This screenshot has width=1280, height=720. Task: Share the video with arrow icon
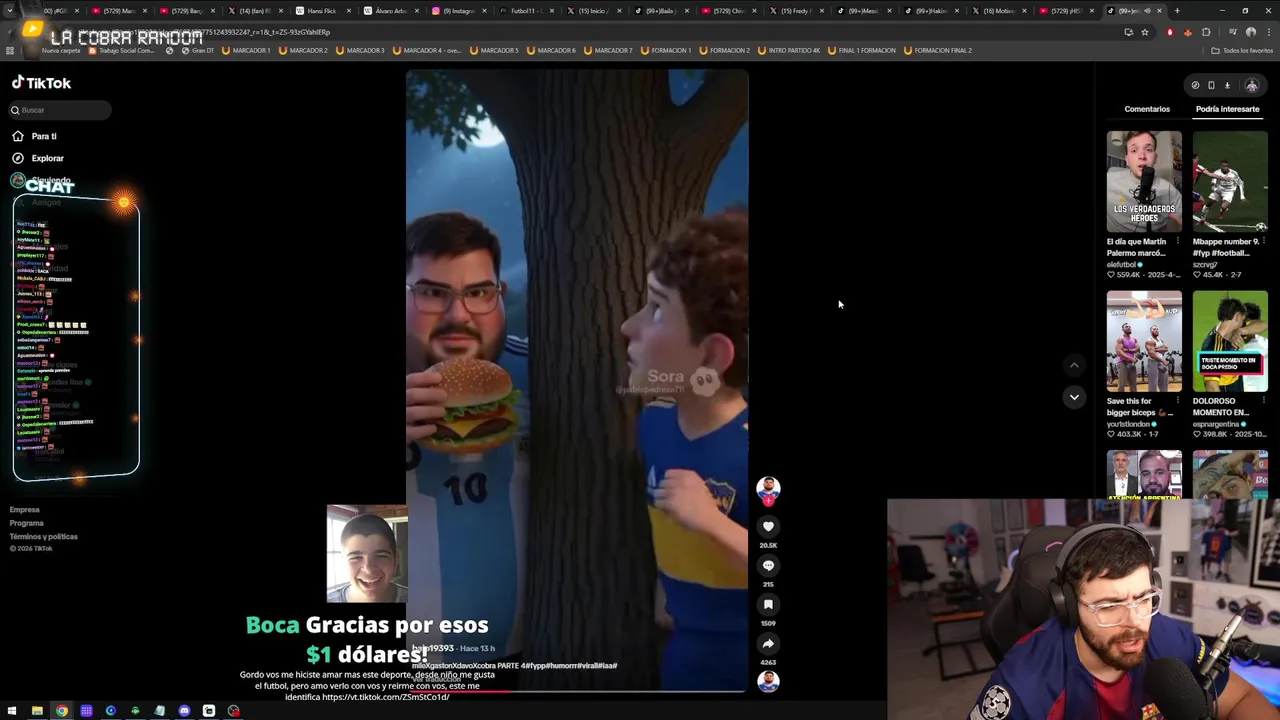[x=768, y=643]
